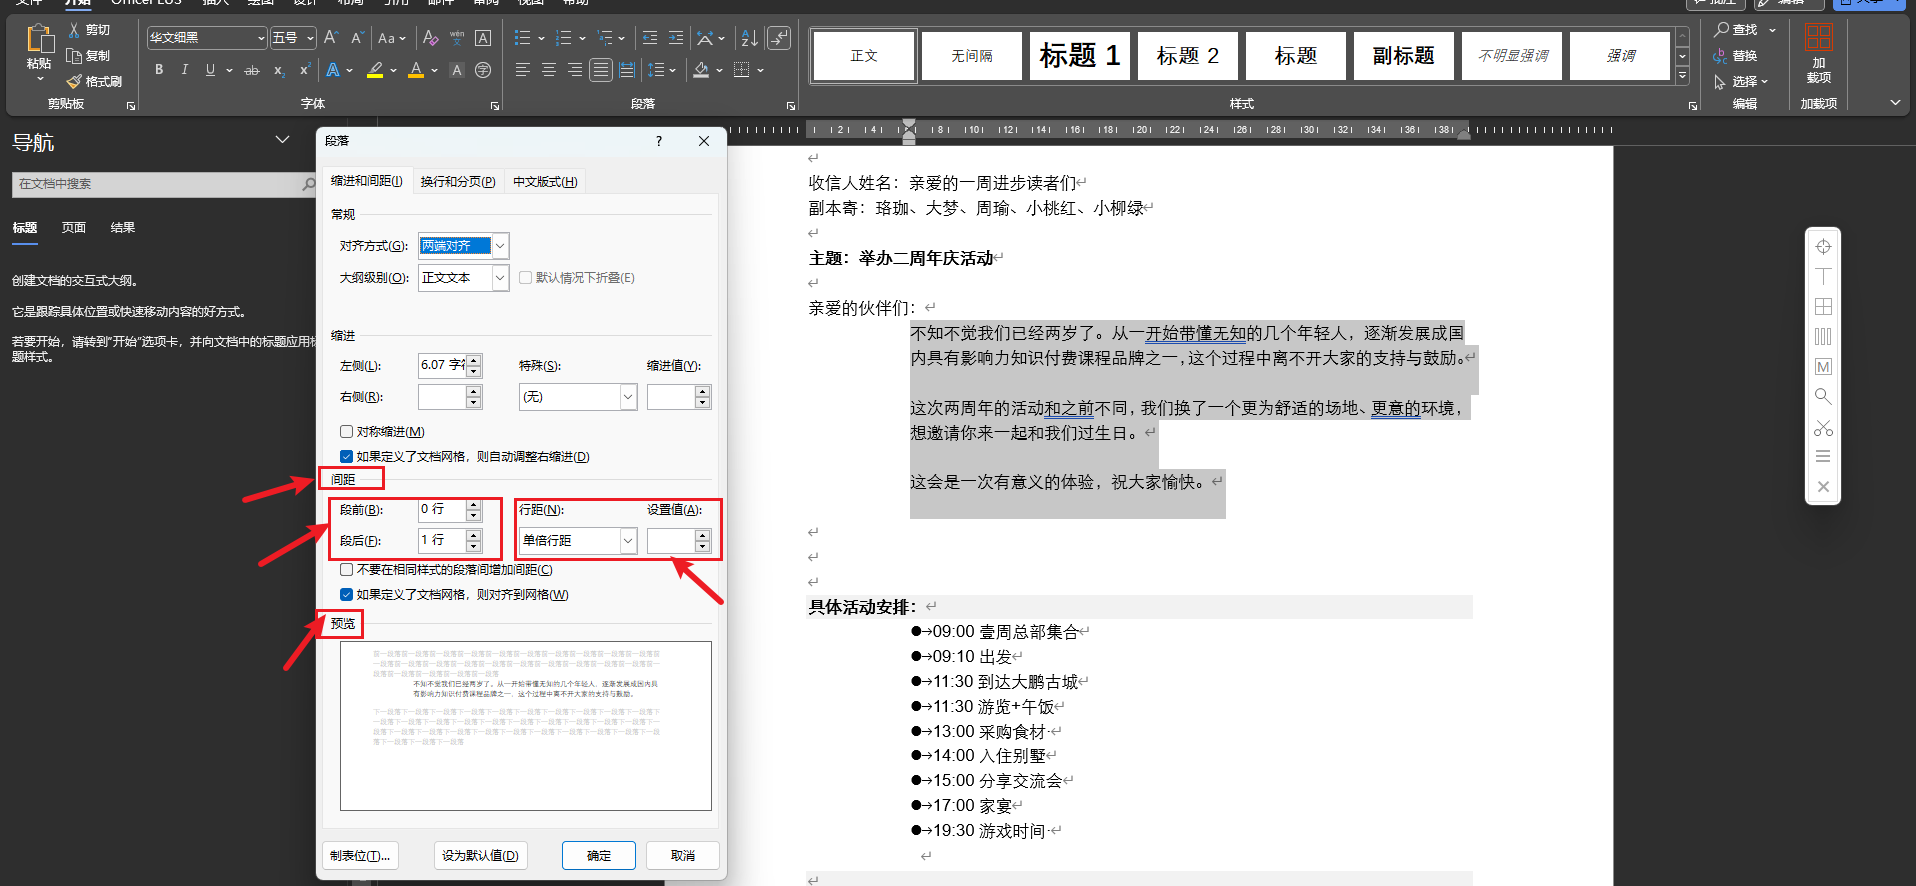Toggle show/hide paragraph marks icon
Image resolution: width=1916 pixels, height=886 pixels.
[779, 38]
